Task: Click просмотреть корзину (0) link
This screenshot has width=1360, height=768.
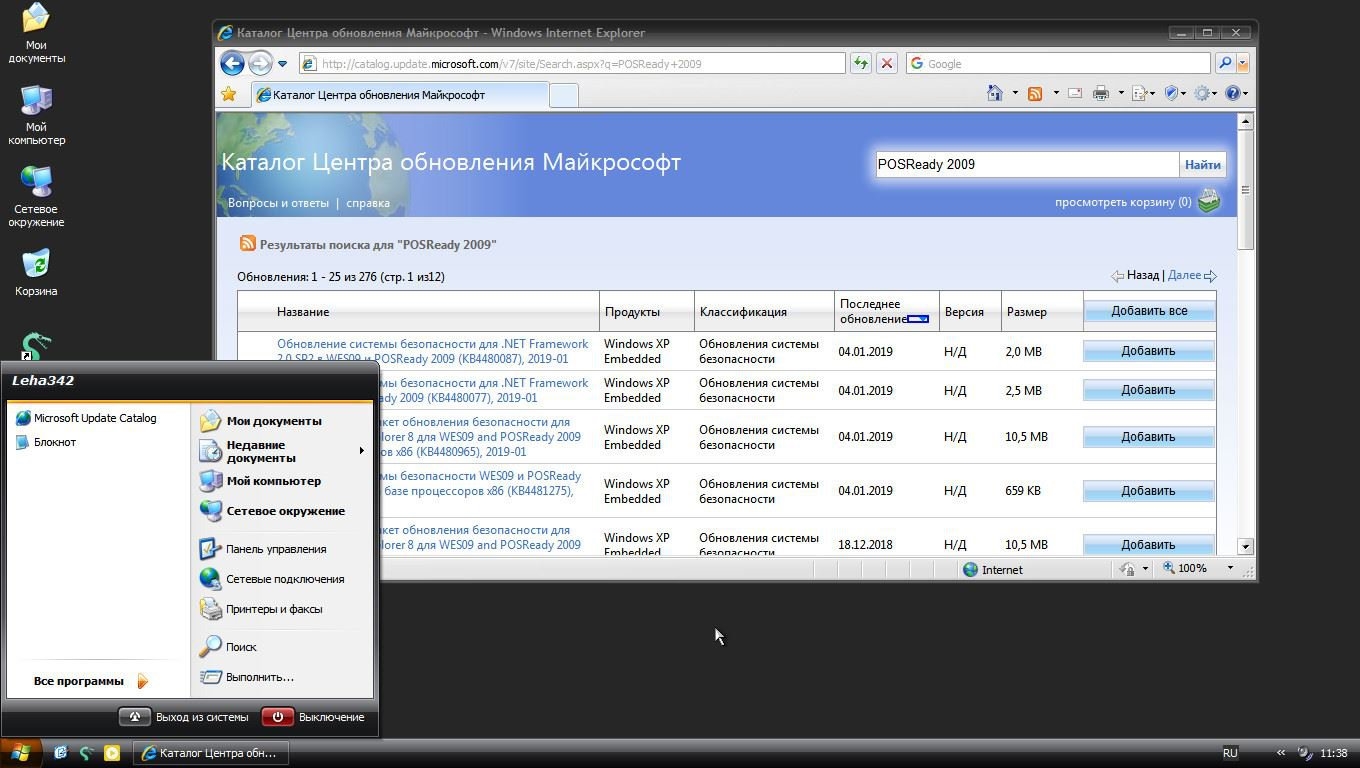Action: point(1123,202)
